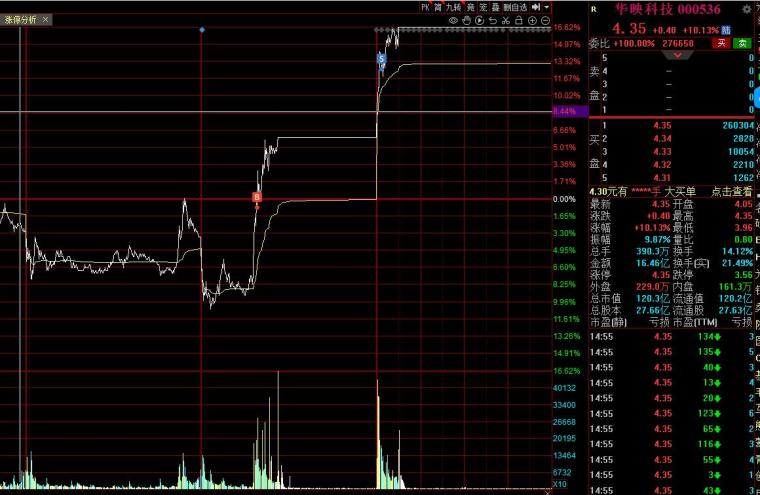Click the red 买 buy button
This screenshot has height=495, width=760.
[721, 43]
